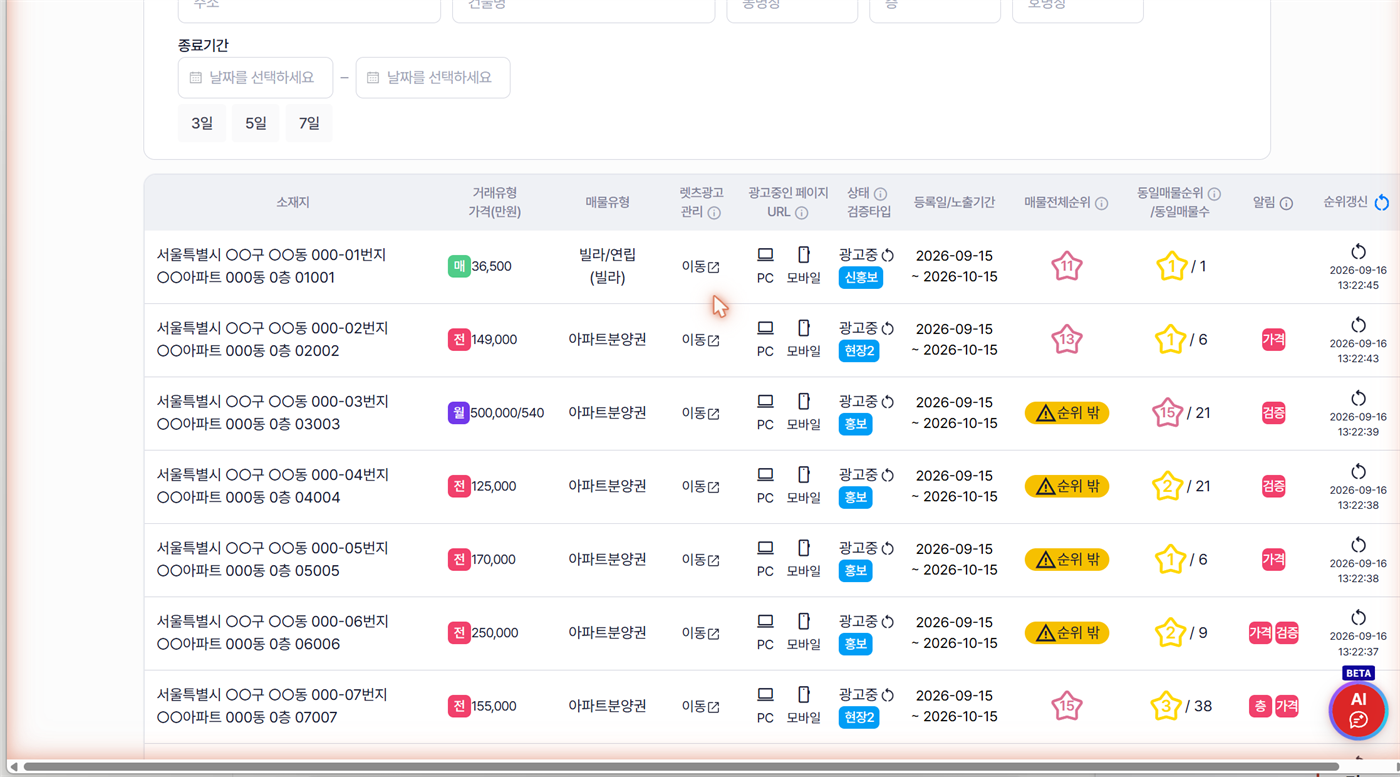
Task: Click 순위 밖 warning badge in 000-03번지 row
Action: click(1067, 413)
